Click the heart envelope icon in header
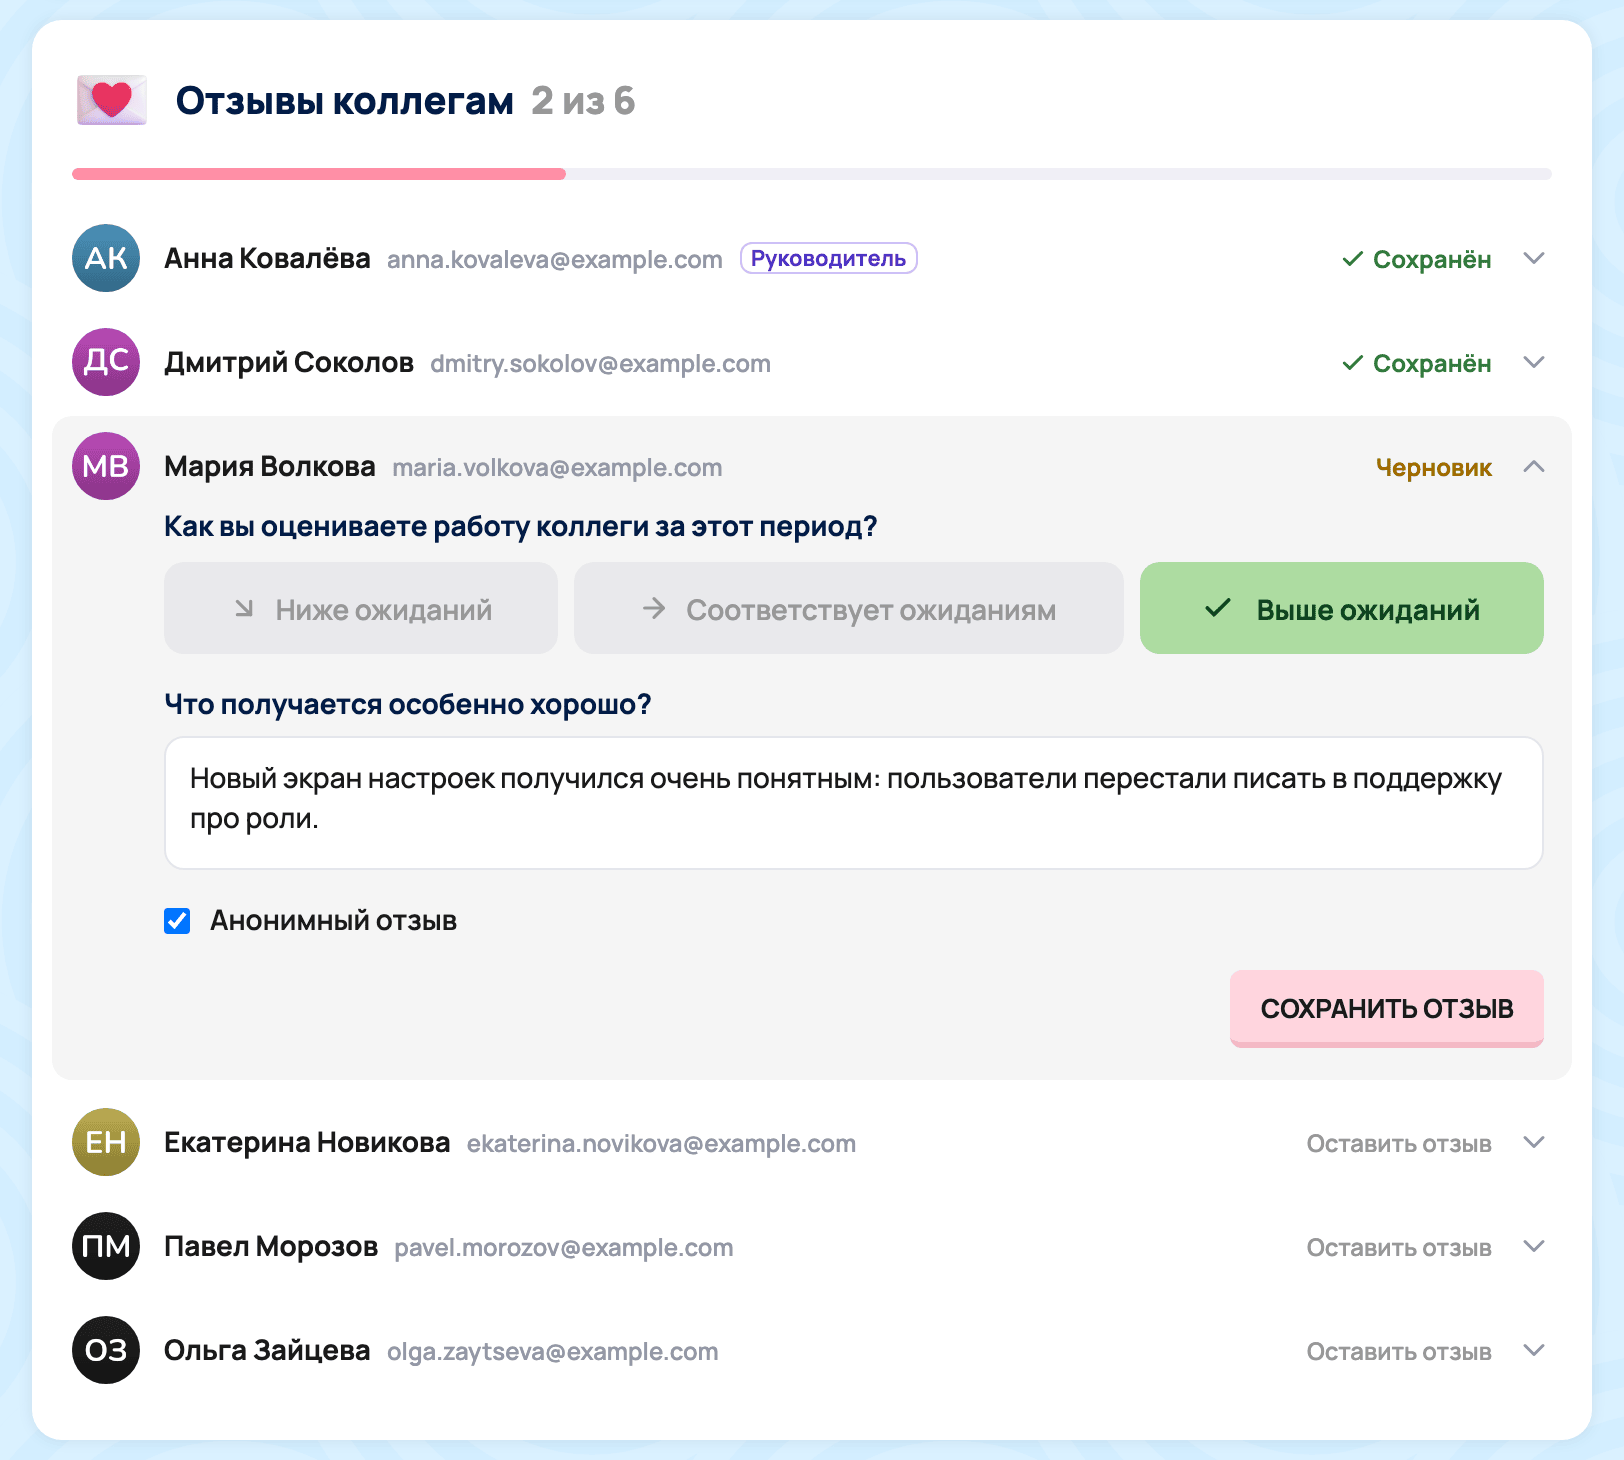1624x1460 pixels. [x=112, y=100]
